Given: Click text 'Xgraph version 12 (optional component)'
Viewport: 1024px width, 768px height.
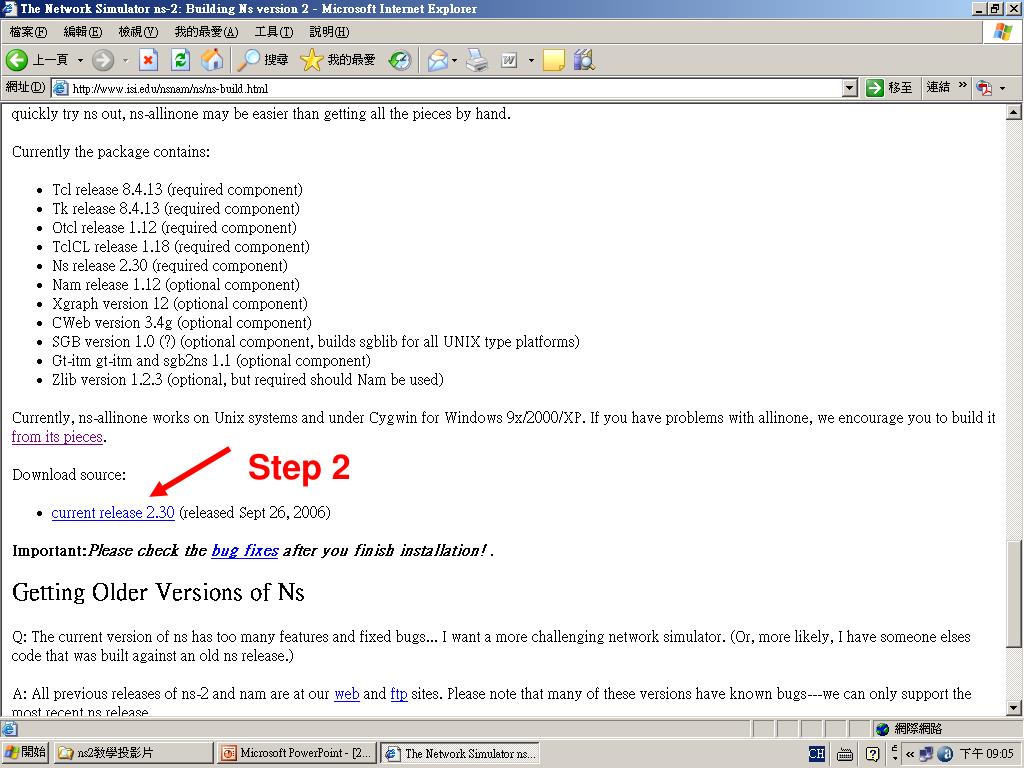Looking at the screenshot, I should (180, 304).
